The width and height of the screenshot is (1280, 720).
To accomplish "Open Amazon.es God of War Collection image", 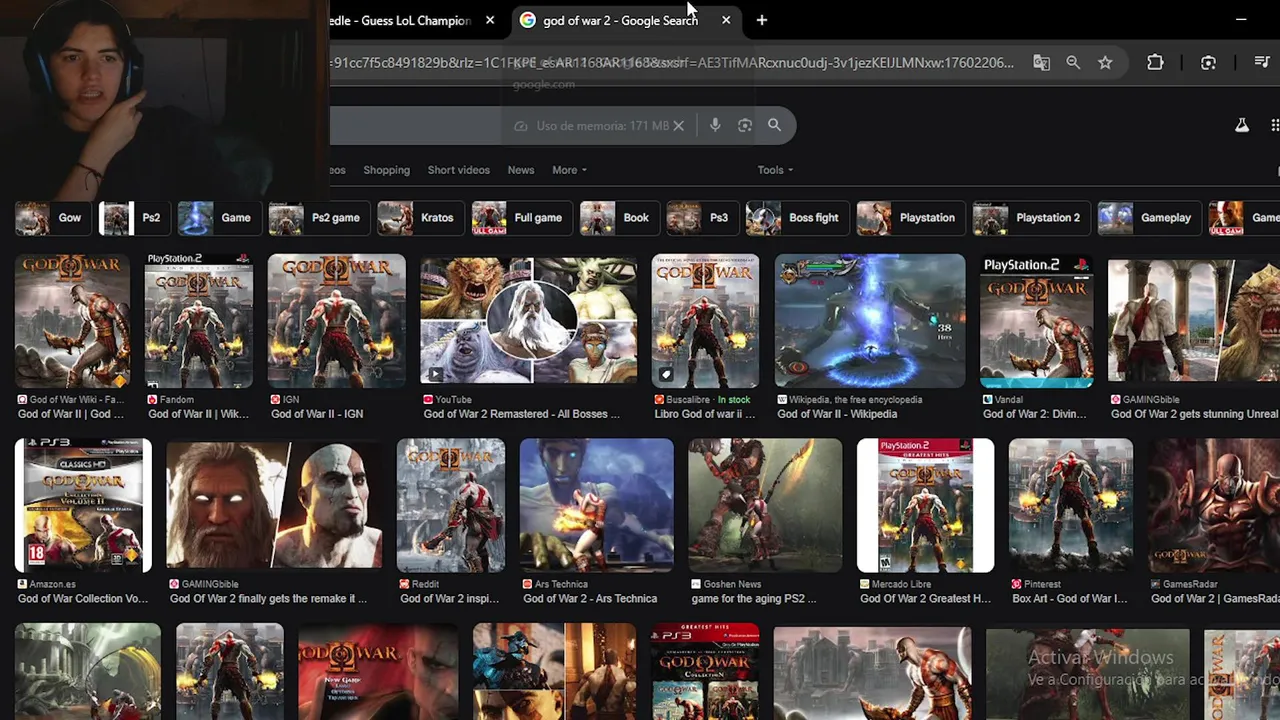I will click(x=83, y=505).
